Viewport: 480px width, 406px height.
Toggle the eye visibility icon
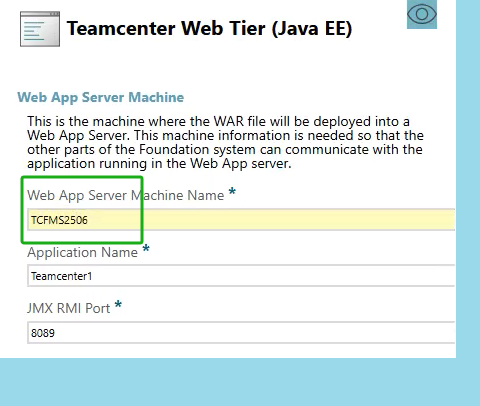(422, 14)
